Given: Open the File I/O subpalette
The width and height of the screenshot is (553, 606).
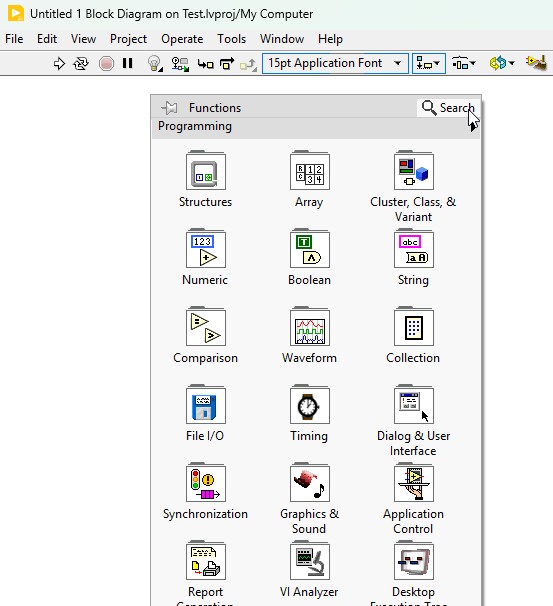Looking at the screenshot, I should point(206,414).
